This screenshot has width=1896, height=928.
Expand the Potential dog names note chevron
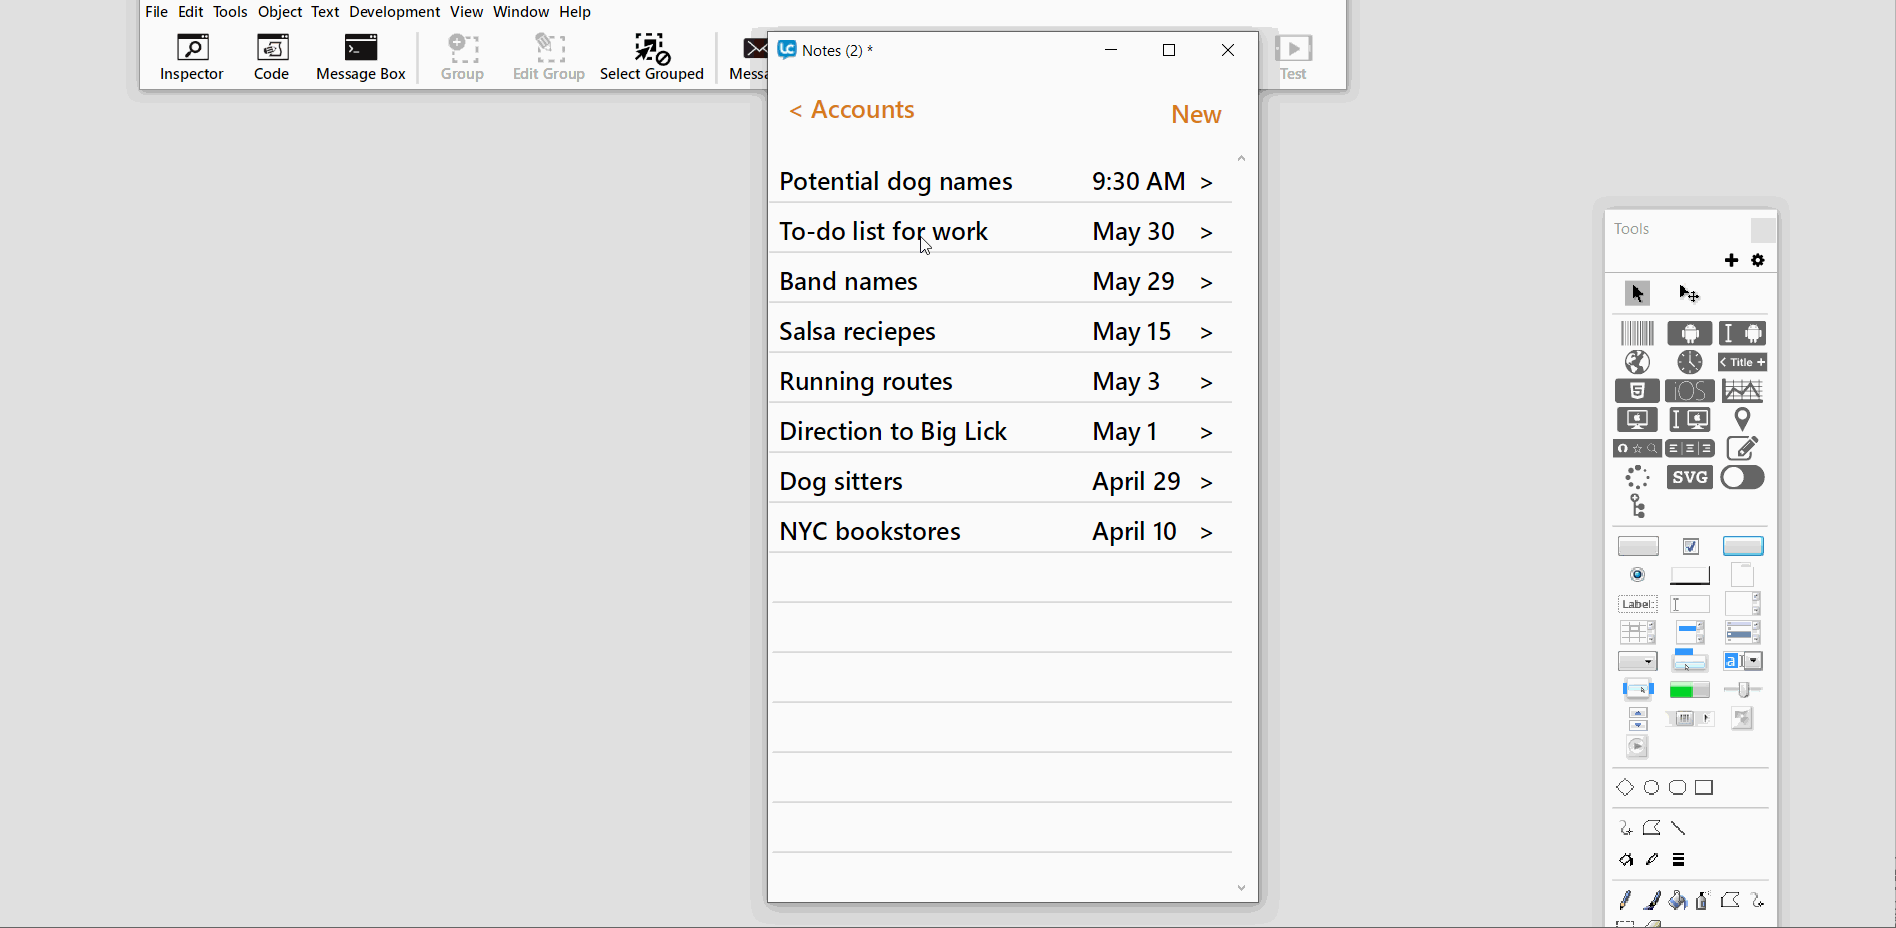tap(1207, 183)
